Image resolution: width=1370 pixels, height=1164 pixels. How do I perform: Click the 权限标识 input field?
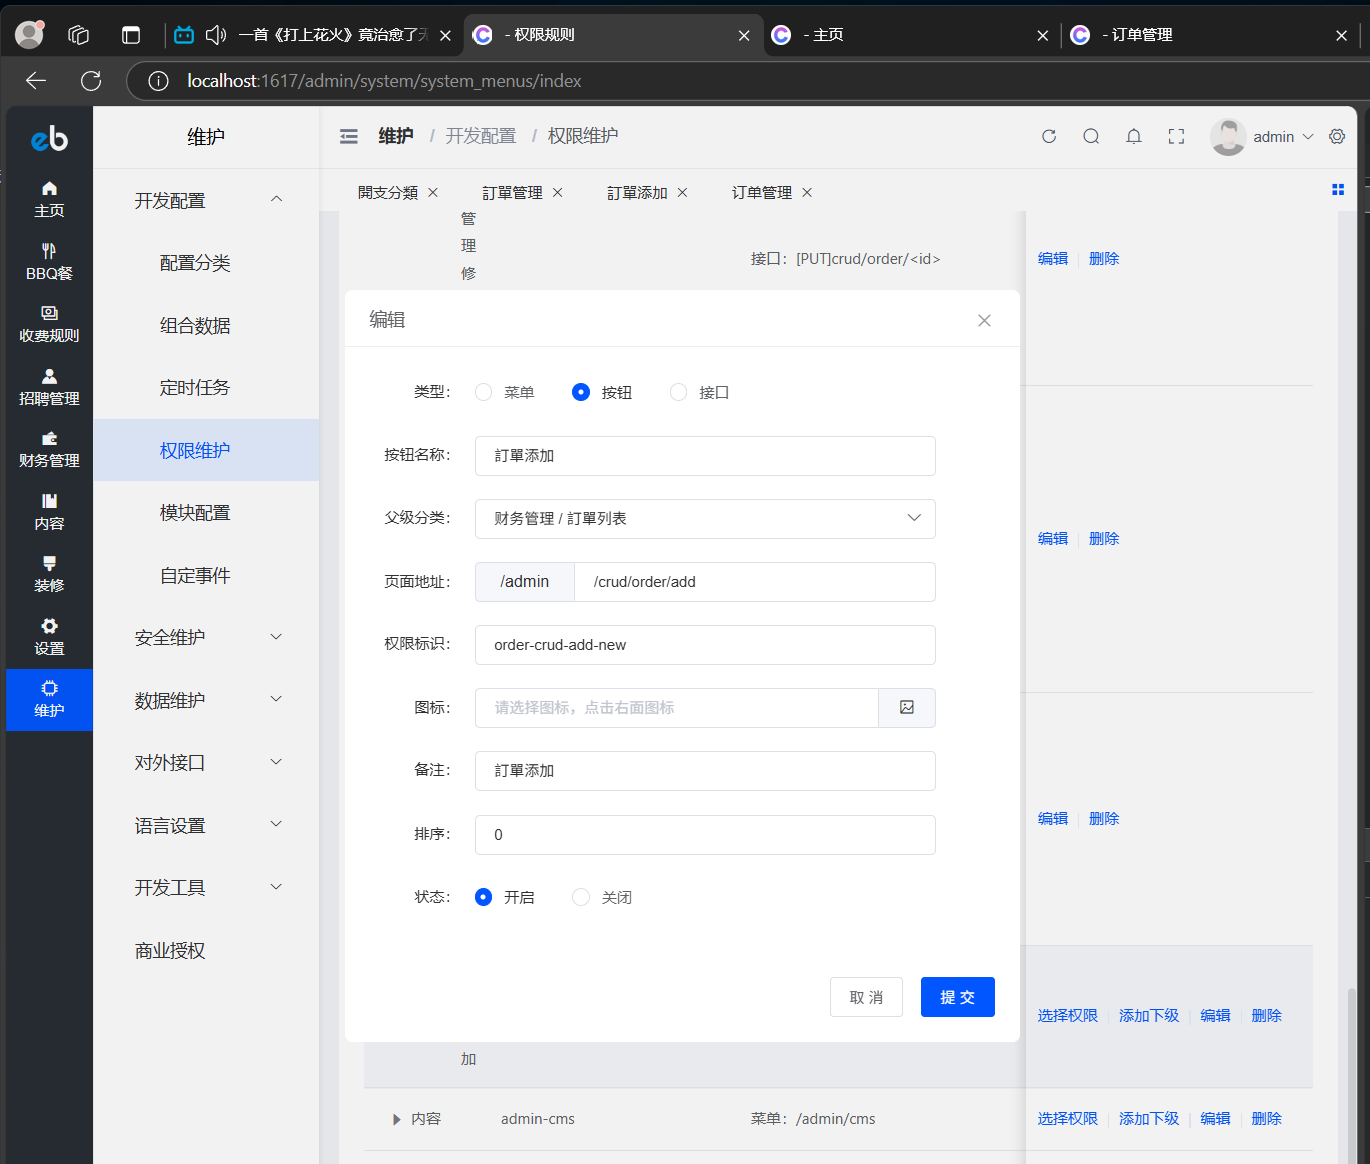pos(705,645)
